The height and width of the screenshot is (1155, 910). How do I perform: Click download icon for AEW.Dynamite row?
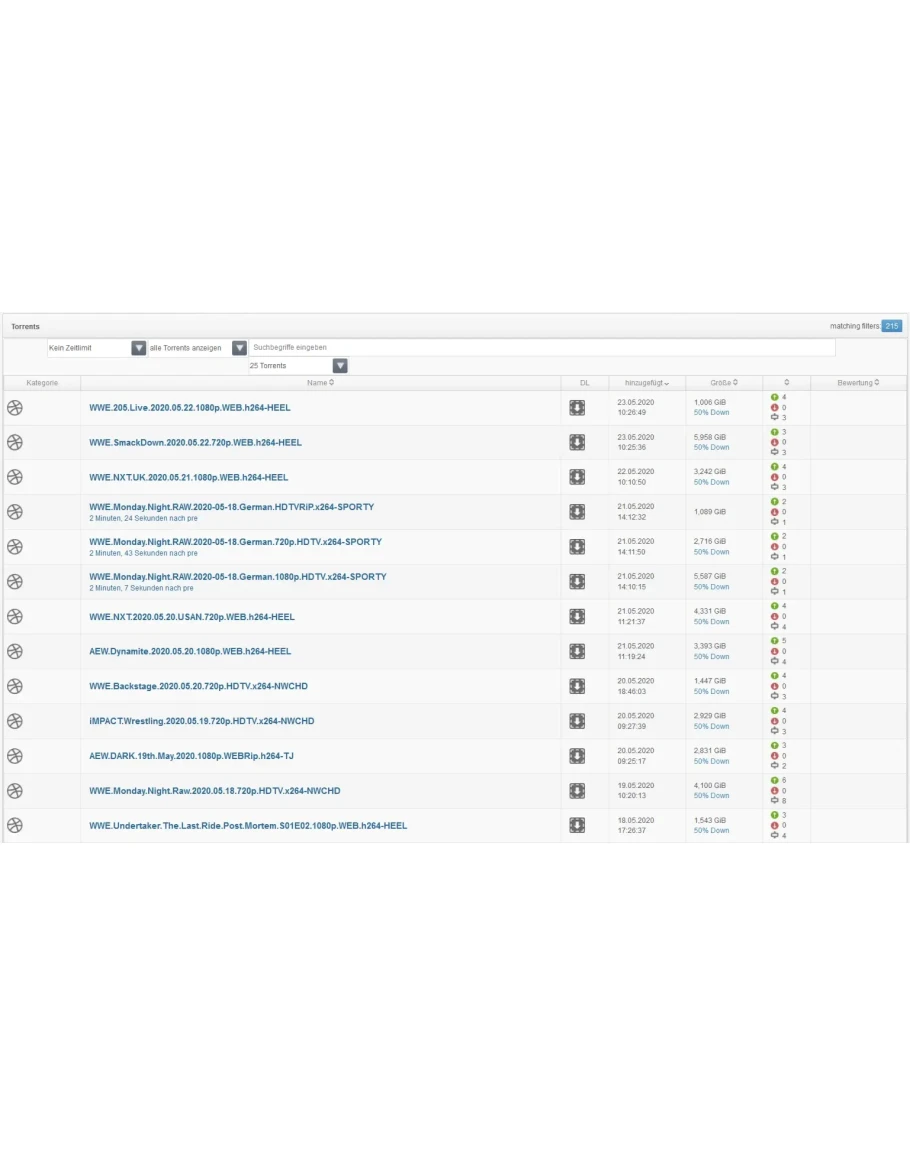pos(577,651)
